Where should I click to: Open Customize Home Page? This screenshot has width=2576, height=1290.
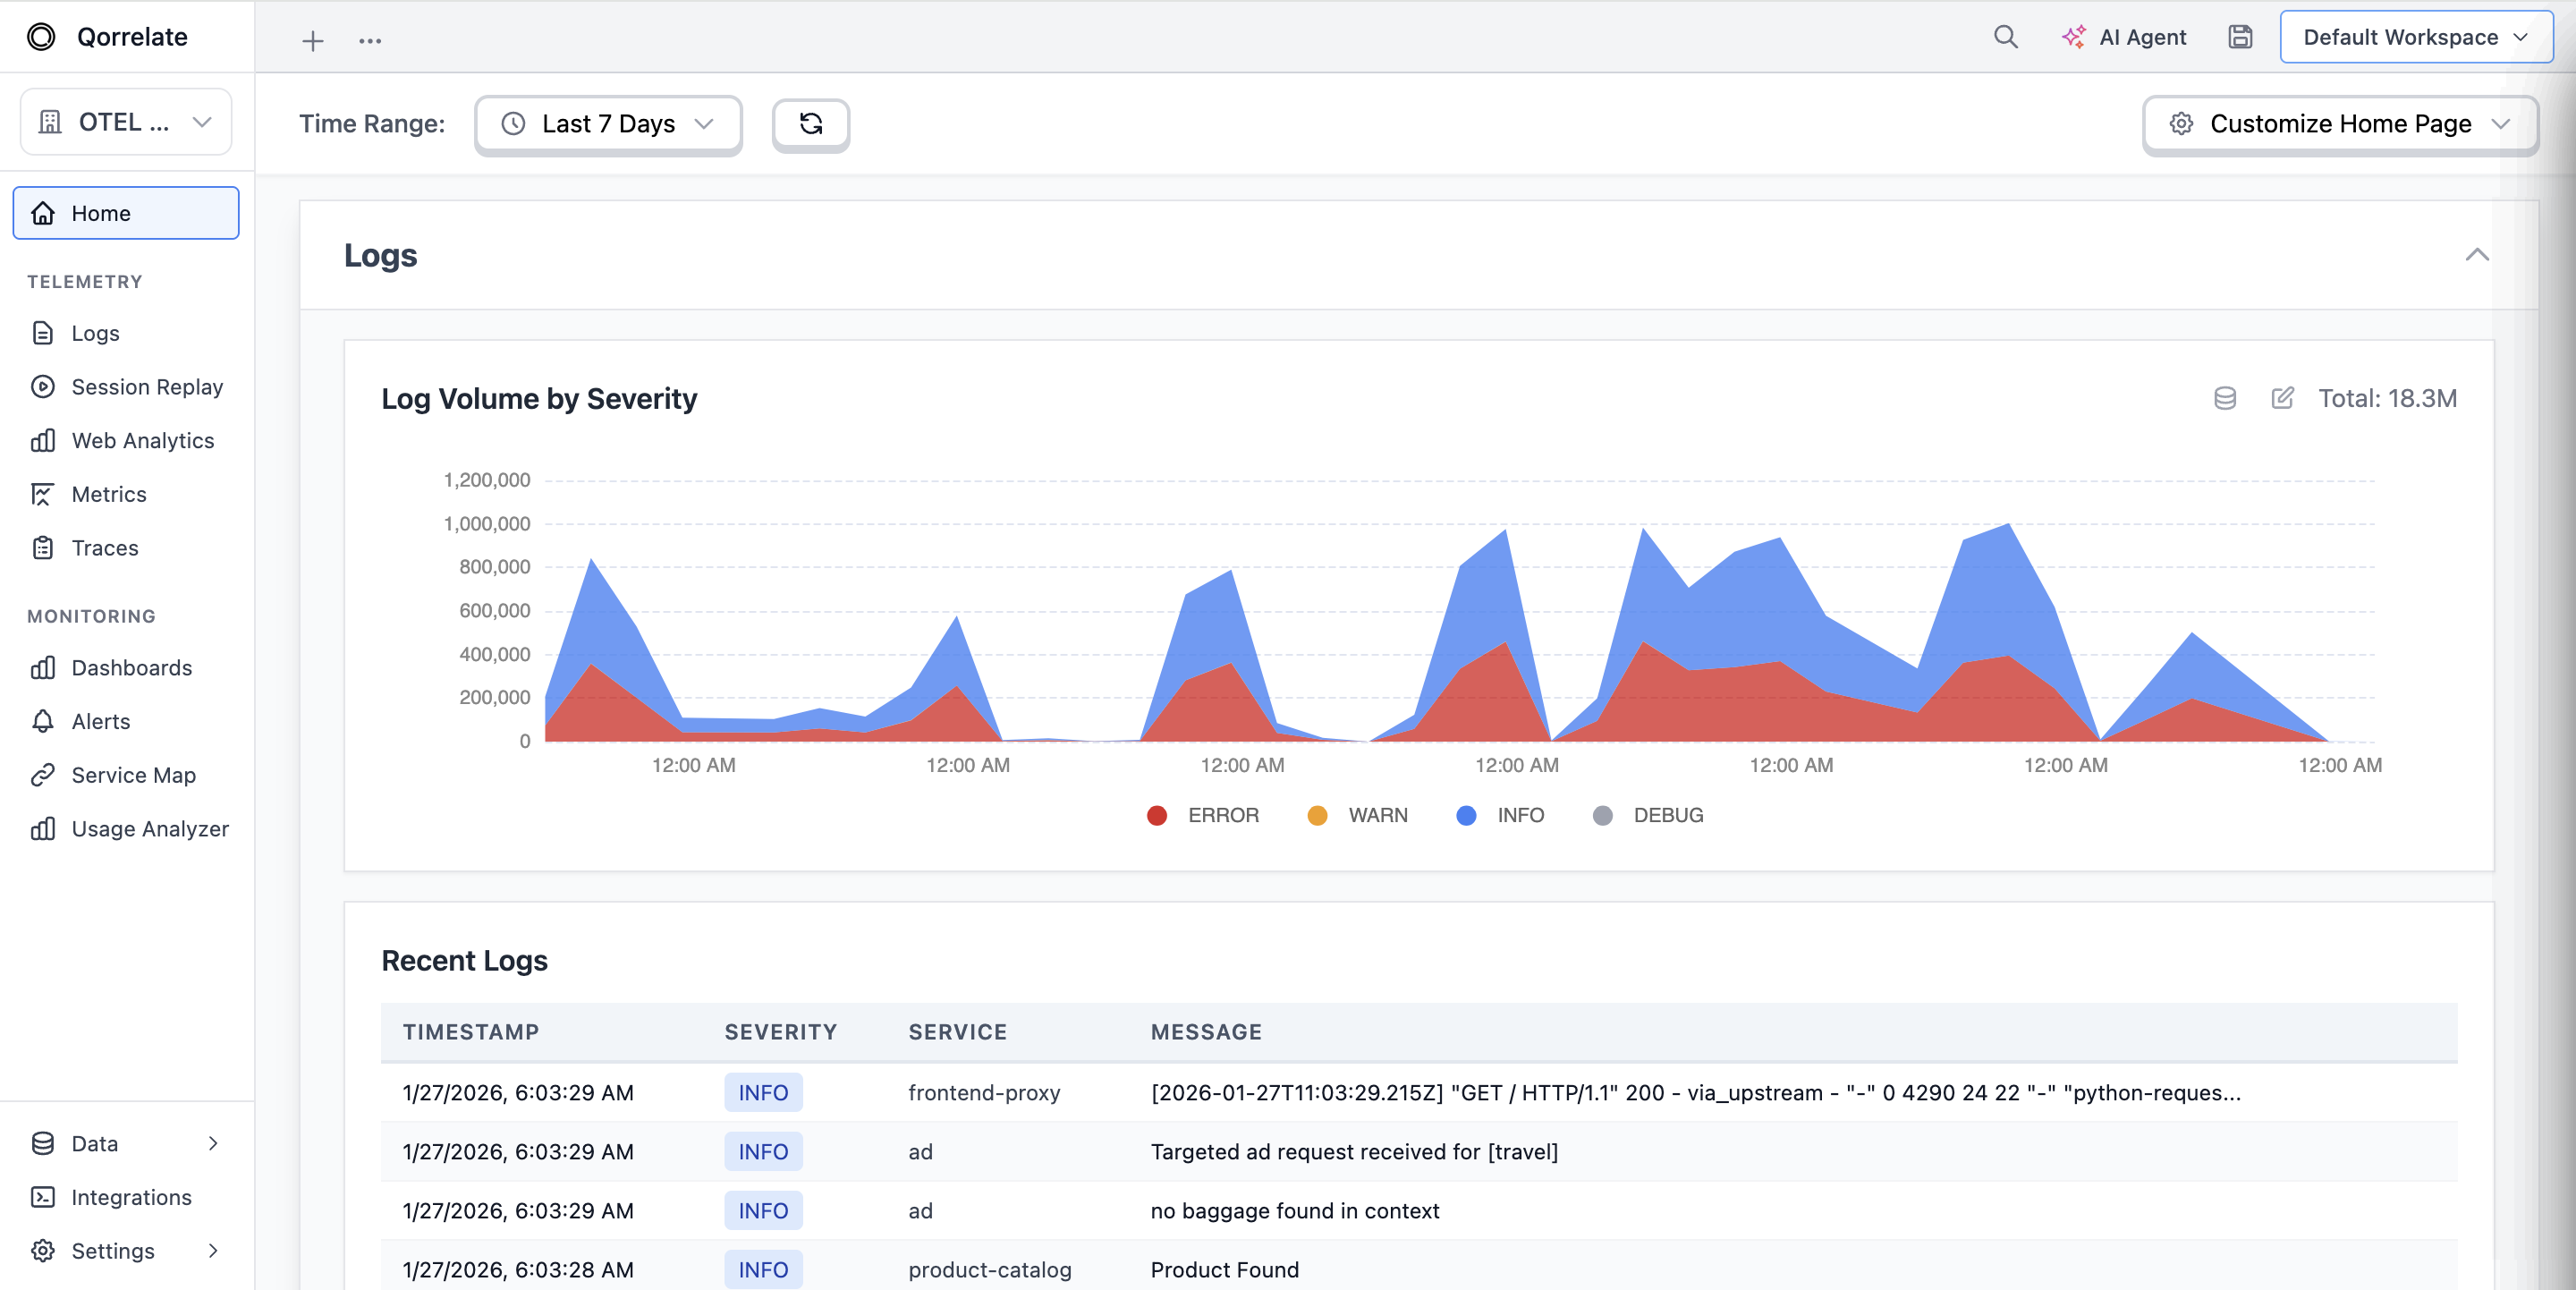coord(2340,124)
